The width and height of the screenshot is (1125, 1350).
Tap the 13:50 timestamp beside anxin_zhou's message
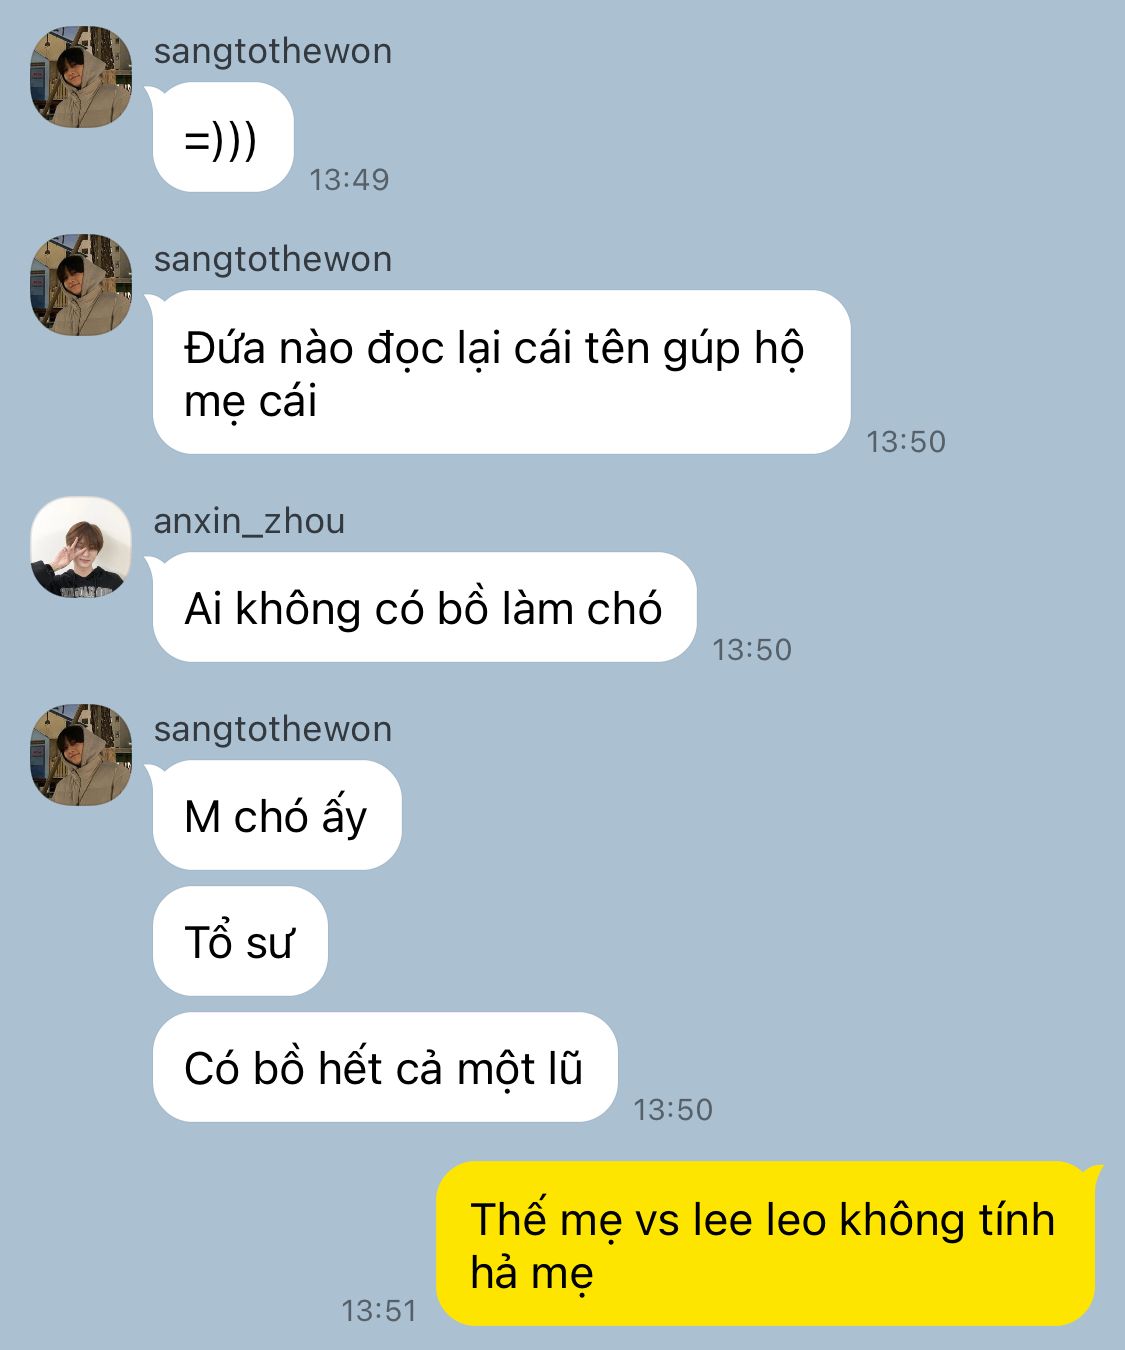click(x=752, y=650)
